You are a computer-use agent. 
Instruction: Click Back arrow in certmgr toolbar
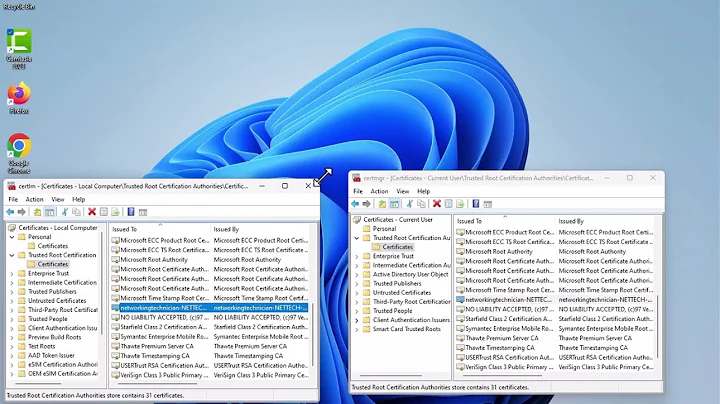point(355,204)
